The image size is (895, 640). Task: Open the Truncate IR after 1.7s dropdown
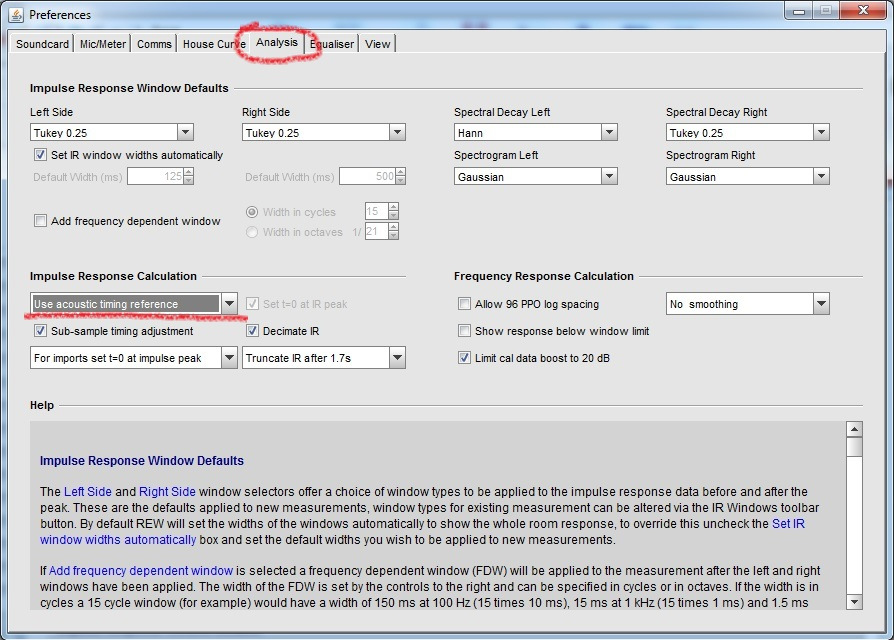tap(324, 358)
